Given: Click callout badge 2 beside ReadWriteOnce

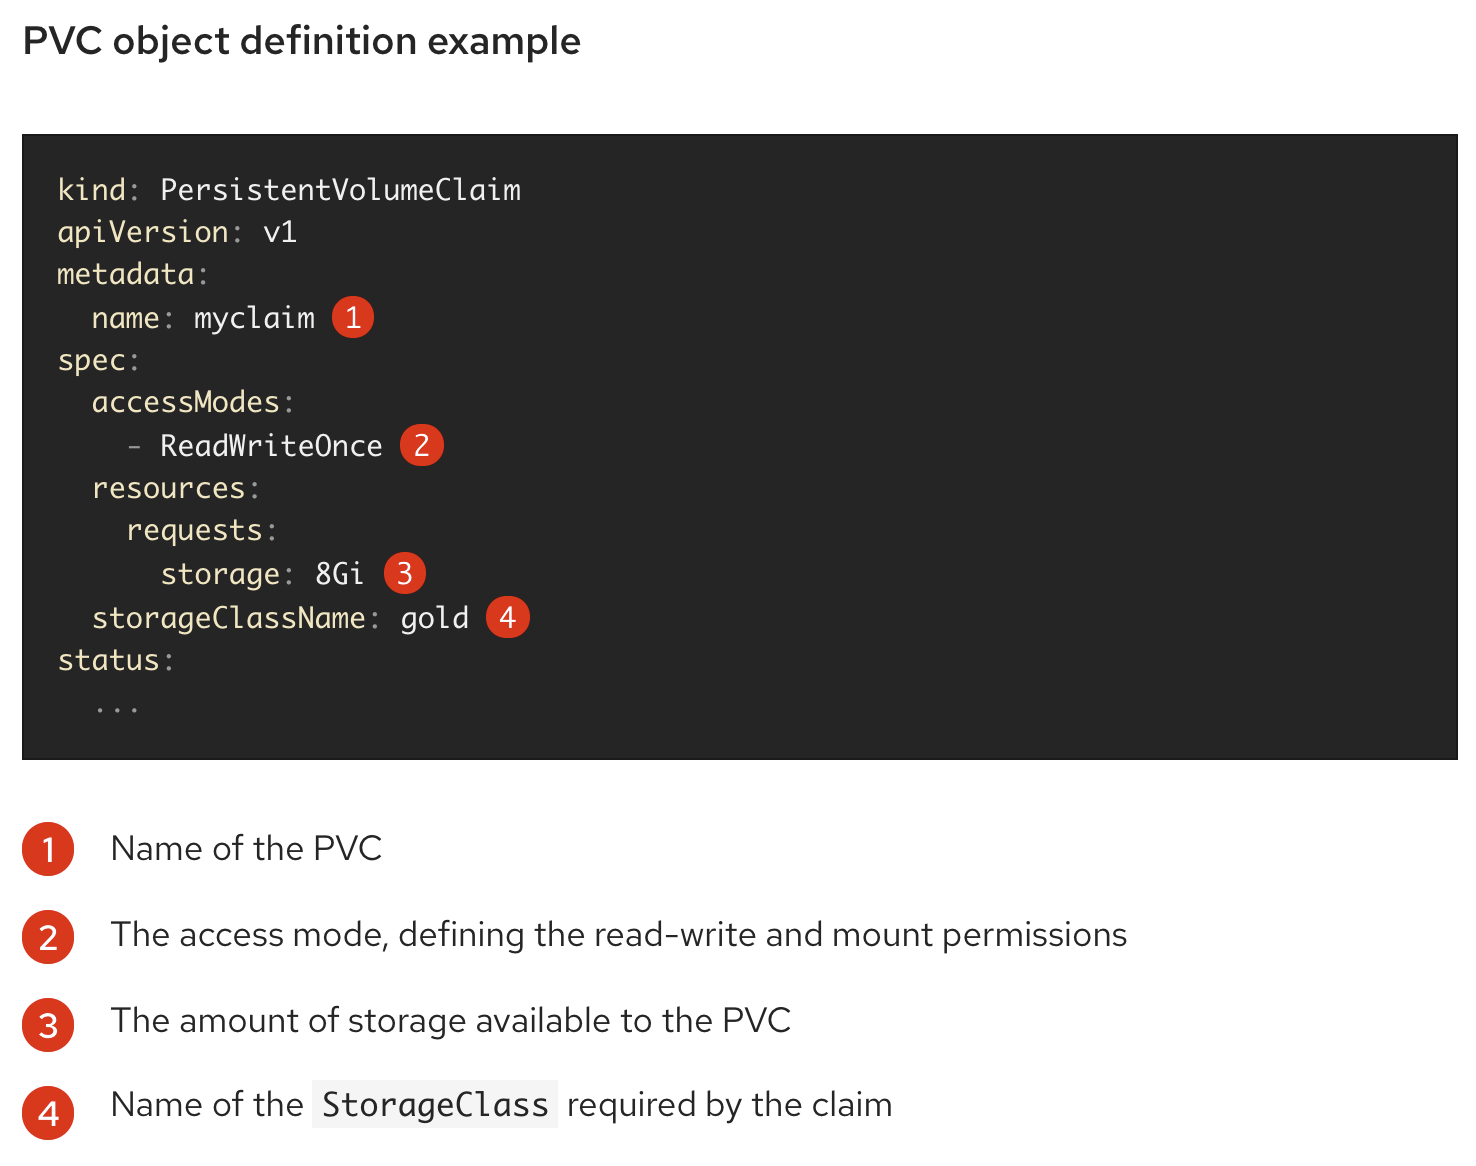Looking at the screenshot, I should 422,445.
